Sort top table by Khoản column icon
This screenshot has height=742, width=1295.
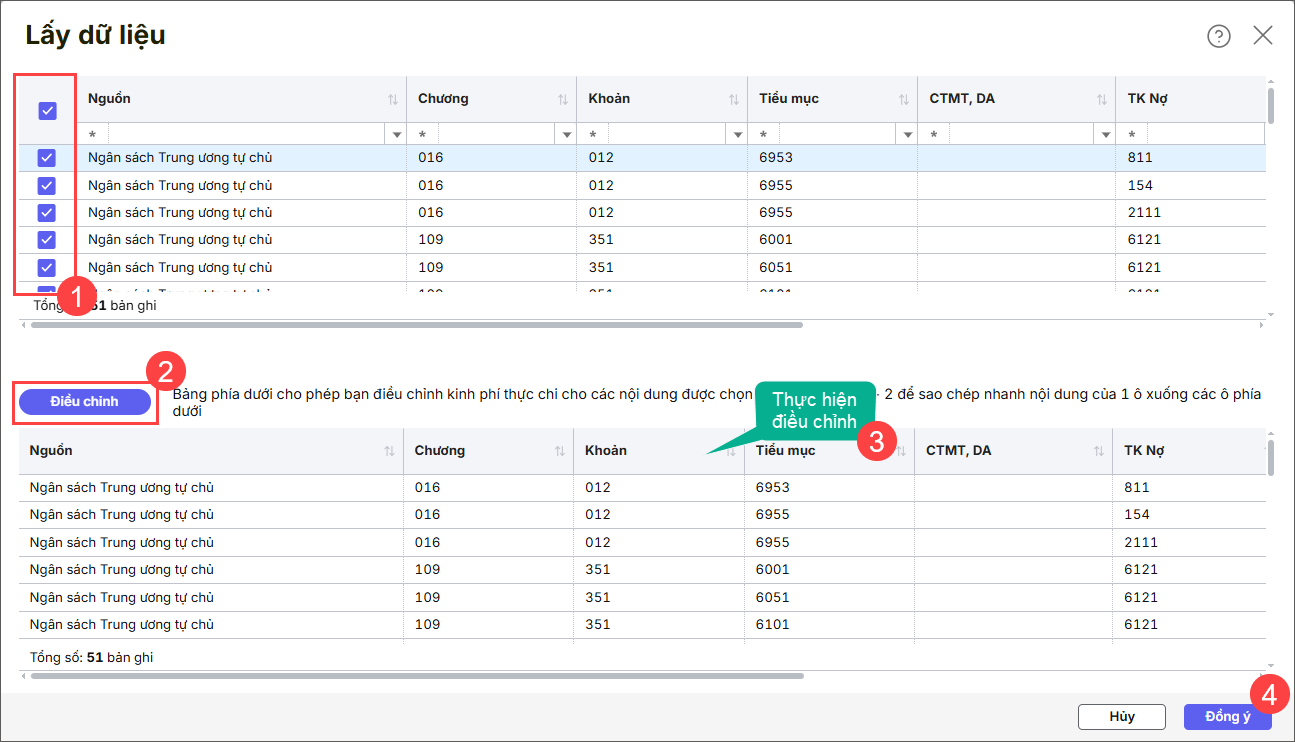pos(732,99)
